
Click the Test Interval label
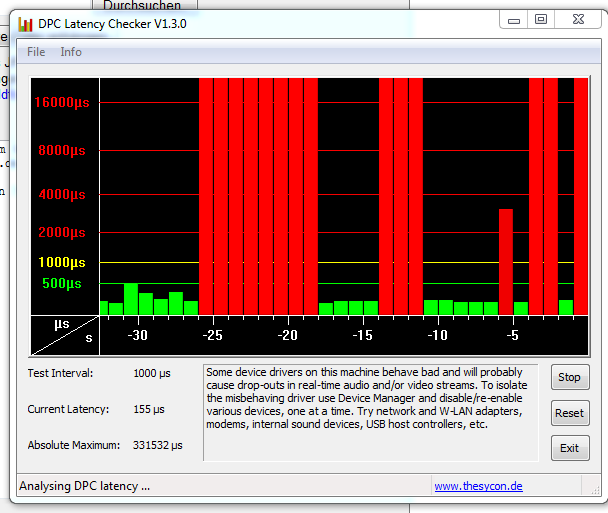pyautogui.click(x=60, y=373)
